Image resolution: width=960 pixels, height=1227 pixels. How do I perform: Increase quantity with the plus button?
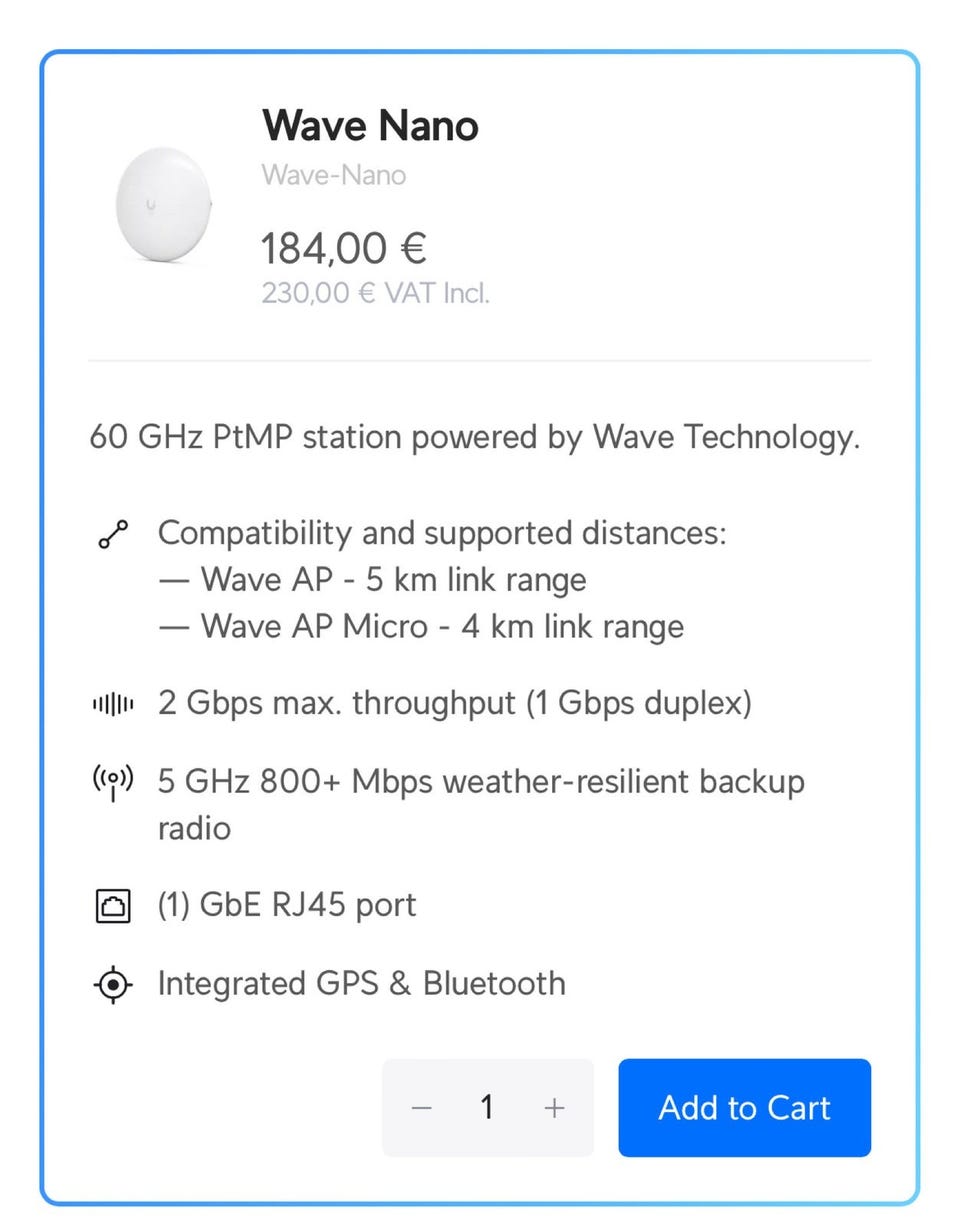coord(554,1108)
